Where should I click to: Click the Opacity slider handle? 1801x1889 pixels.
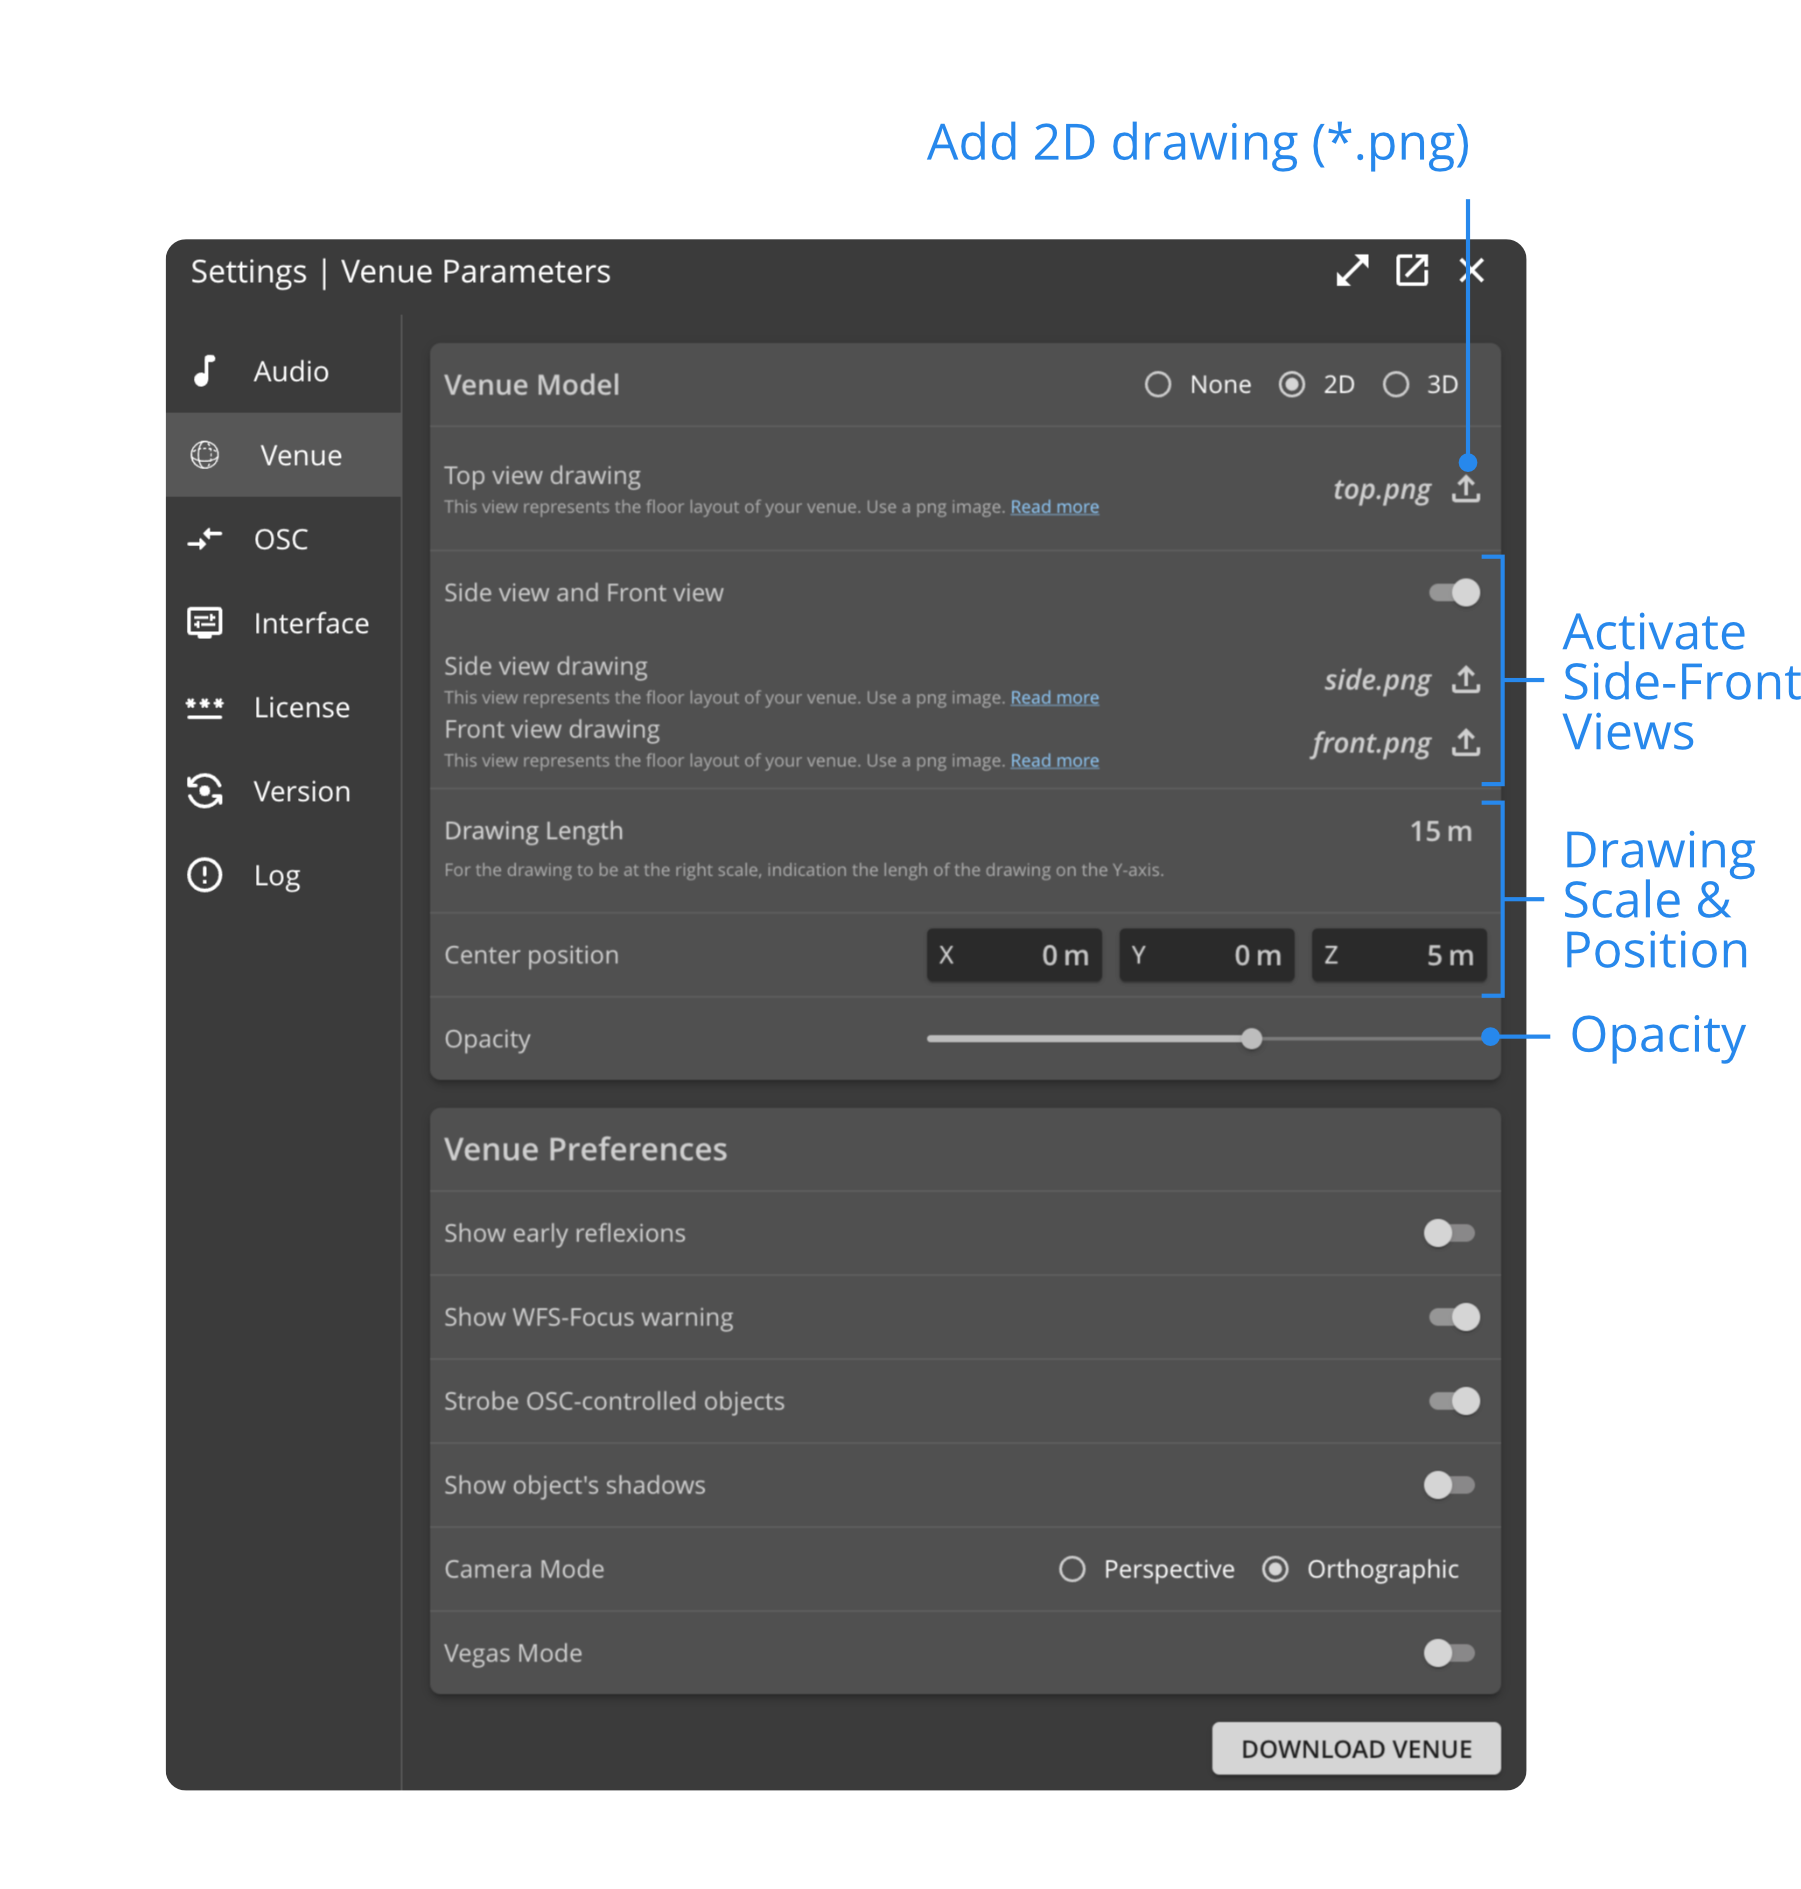pos(1251,1039)
